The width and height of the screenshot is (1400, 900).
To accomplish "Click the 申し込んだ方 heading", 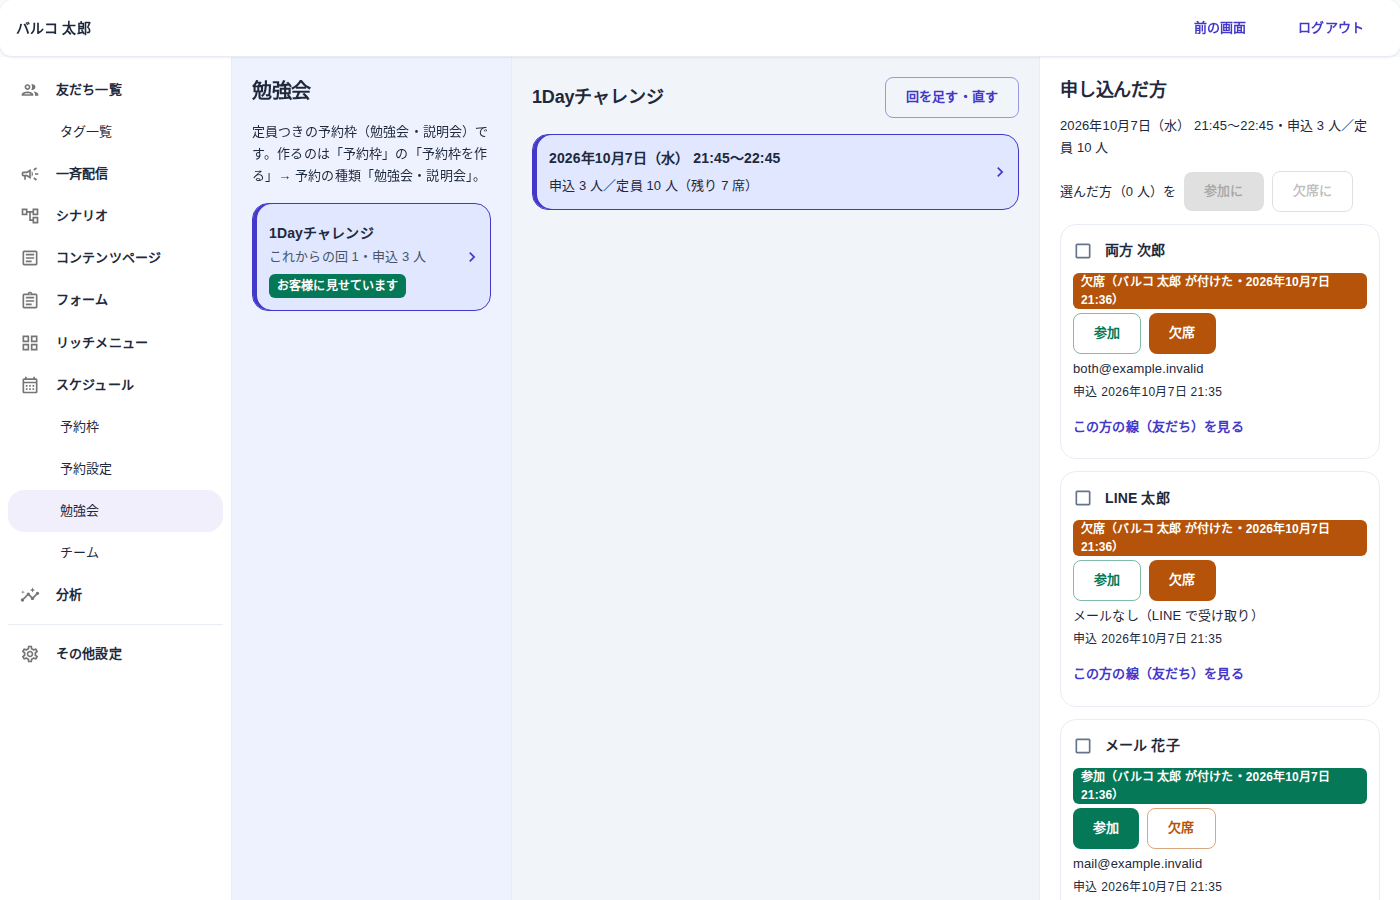I will pyautogui.click(x=1113, y=90).
